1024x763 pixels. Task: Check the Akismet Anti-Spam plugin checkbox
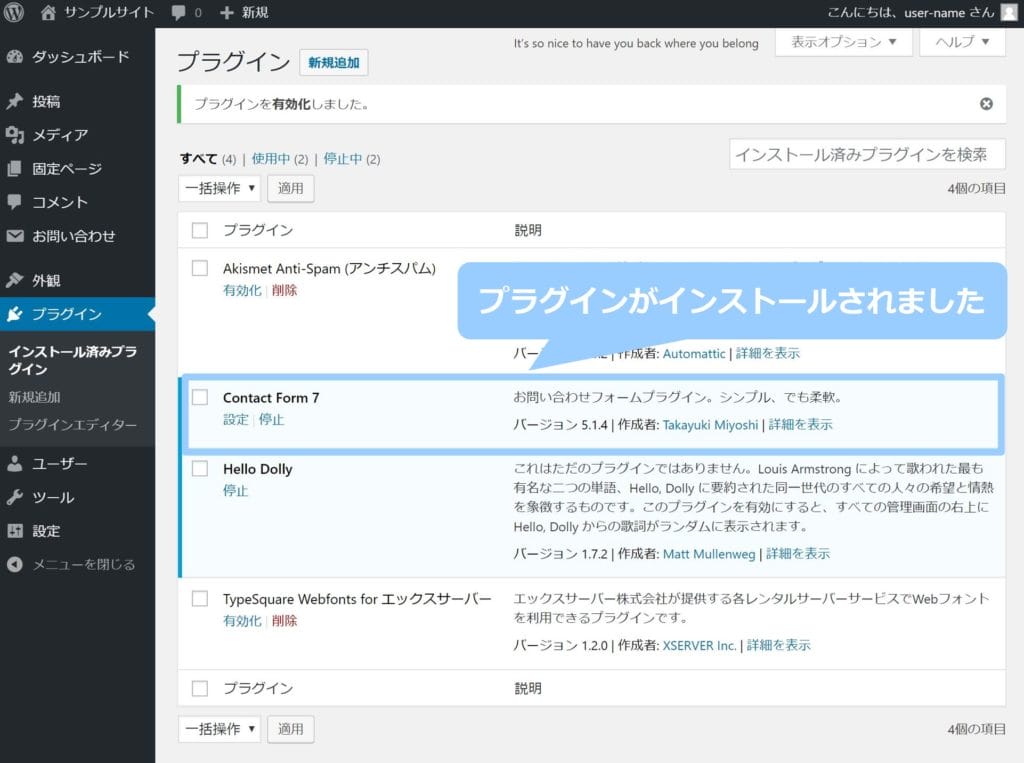click(200, 268)
